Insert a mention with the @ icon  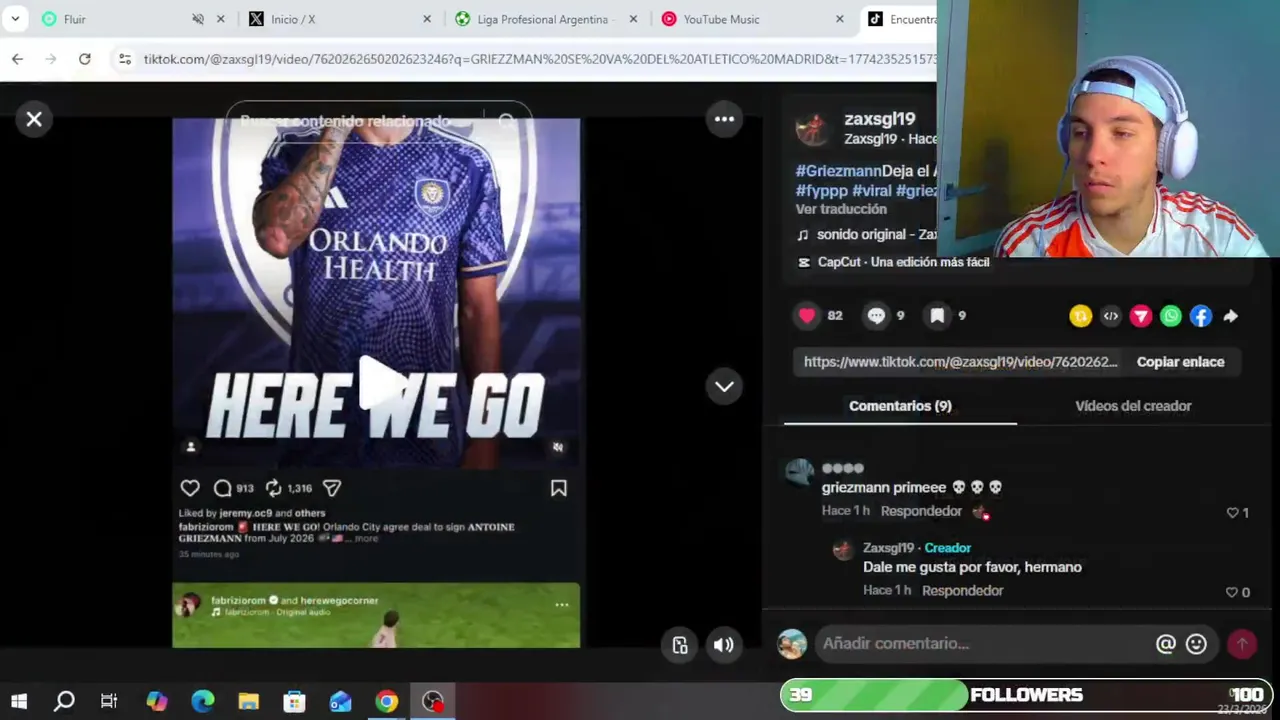[x=1166, y=644]
